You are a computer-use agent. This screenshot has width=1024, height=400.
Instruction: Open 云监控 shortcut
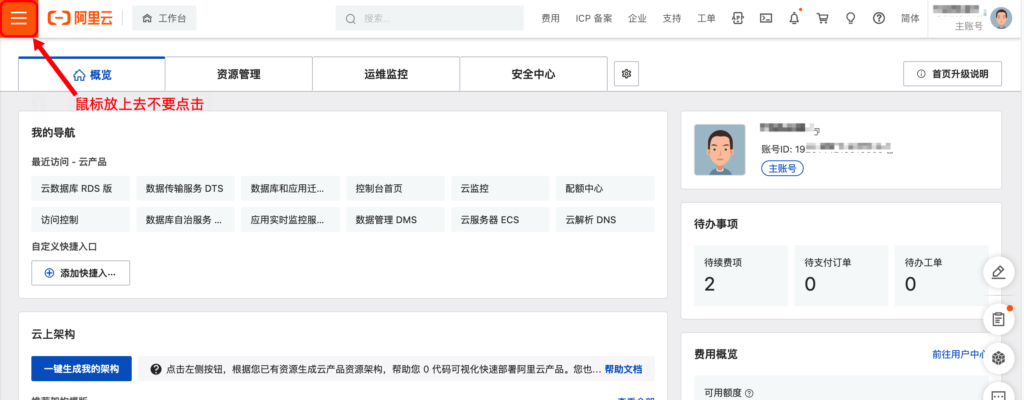(500, 188)
